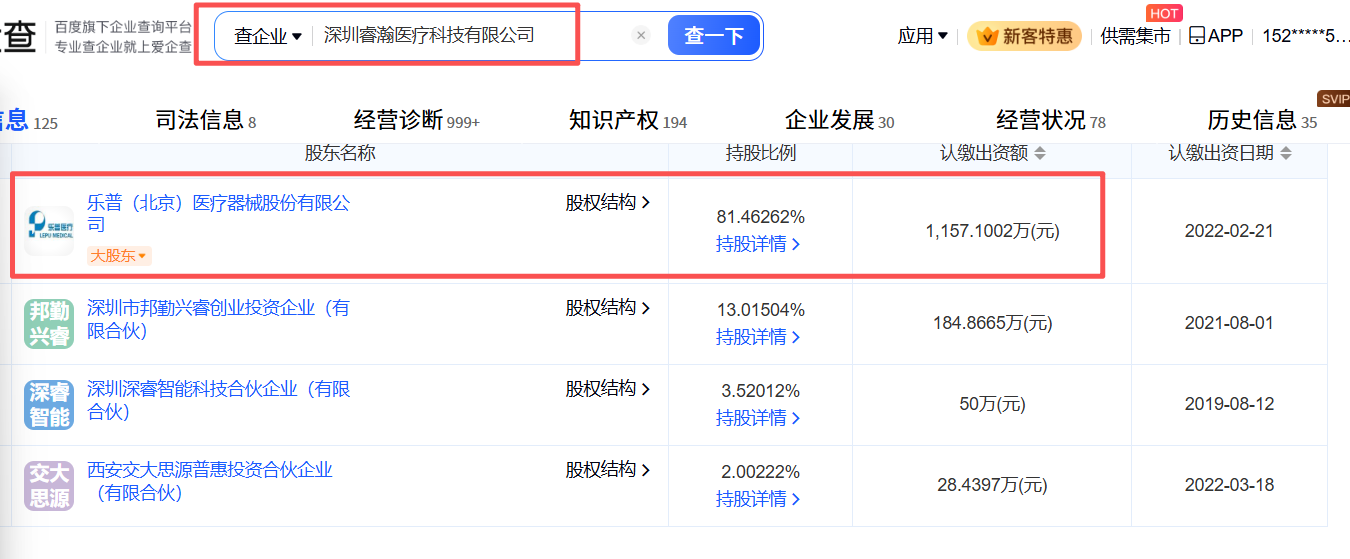Click the 新客特惠 crown badge
1350x559 pixels.
(x=1025, y=36)
